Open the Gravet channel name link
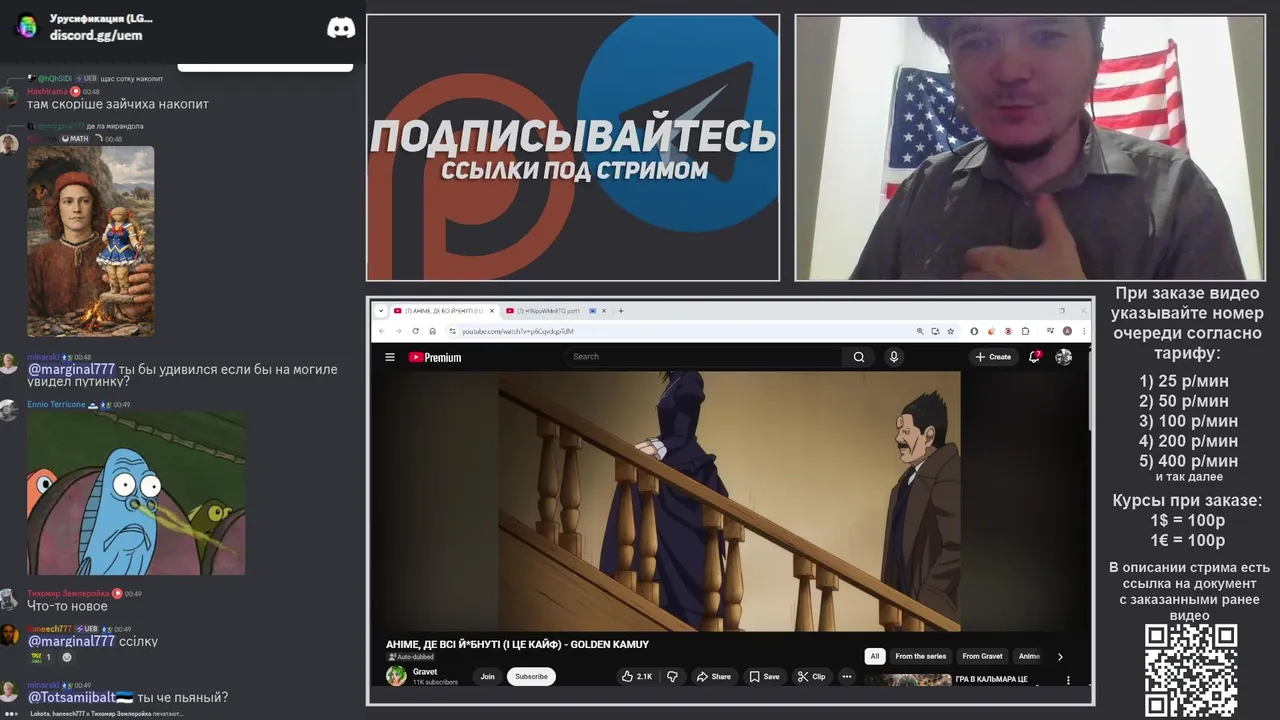The width and height of the screenshot is (1280, 720). point(425,672)
